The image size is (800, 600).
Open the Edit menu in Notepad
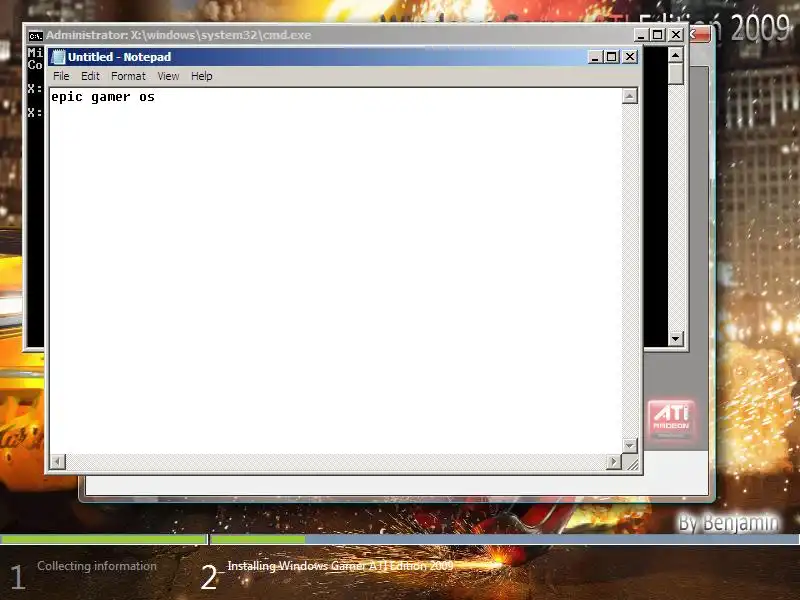coord(90,76)
